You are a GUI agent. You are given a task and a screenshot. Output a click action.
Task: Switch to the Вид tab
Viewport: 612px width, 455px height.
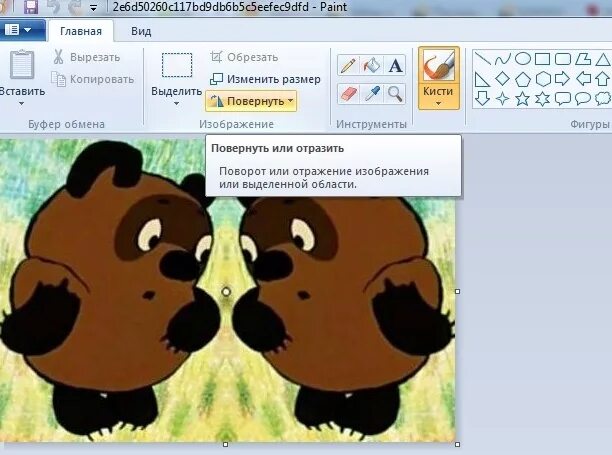coord(141,31)
